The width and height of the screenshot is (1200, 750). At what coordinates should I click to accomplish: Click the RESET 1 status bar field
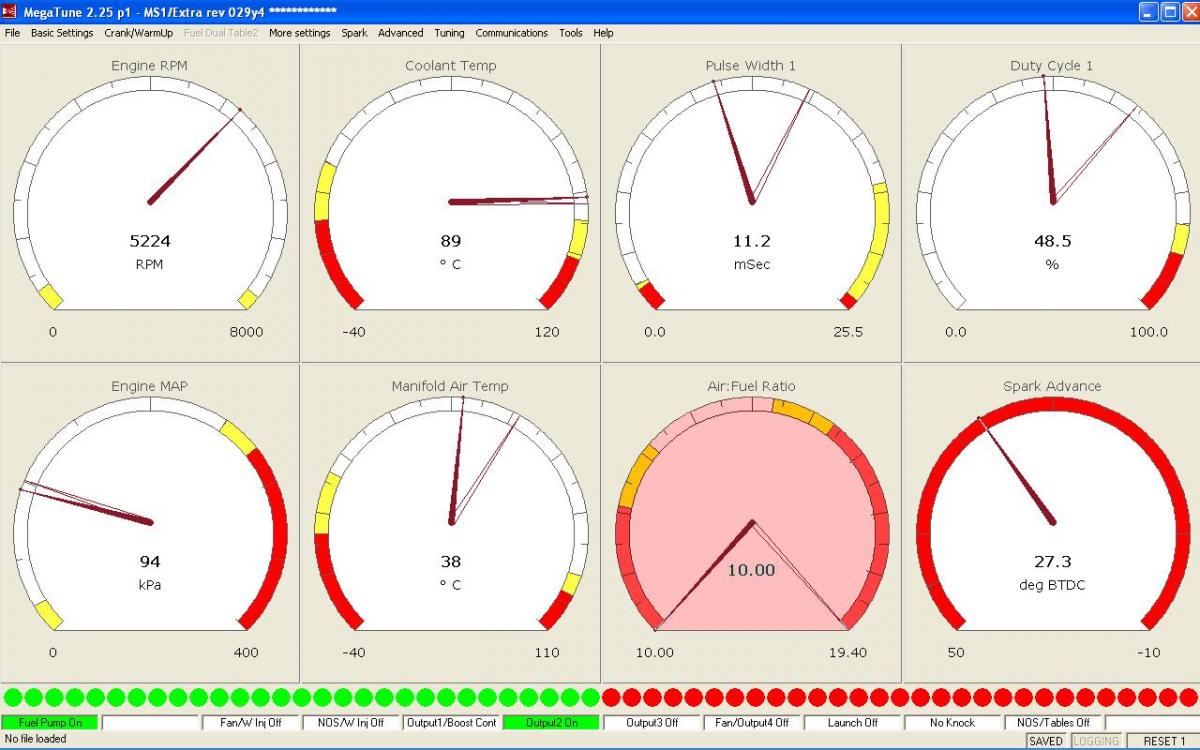[x=1163, y=741]
